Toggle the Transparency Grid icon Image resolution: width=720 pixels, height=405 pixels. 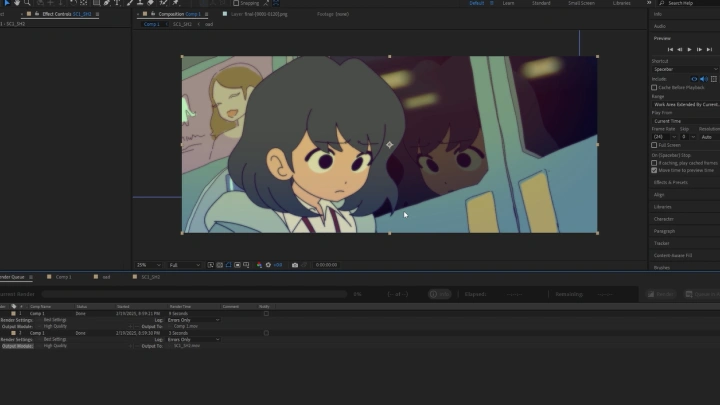[x=219, y=265]
